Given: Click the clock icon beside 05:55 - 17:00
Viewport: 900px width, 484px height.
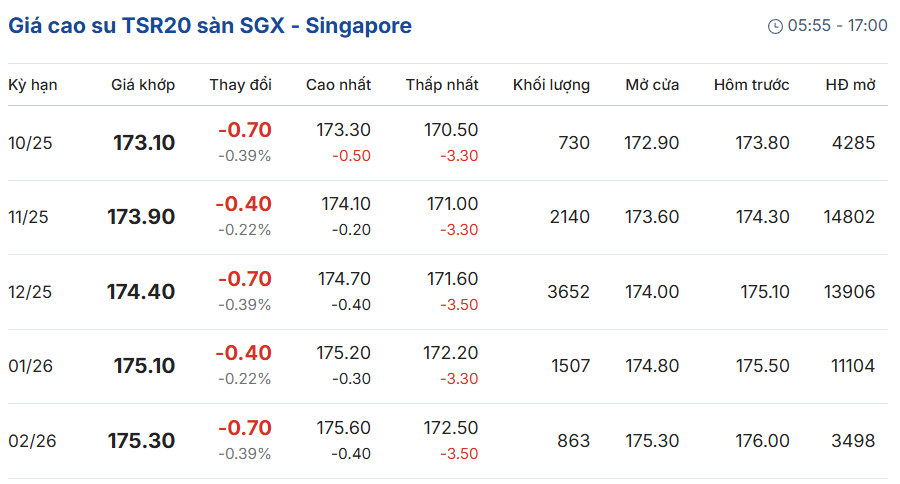Looking at the screenshot, I should coord(775,26).
